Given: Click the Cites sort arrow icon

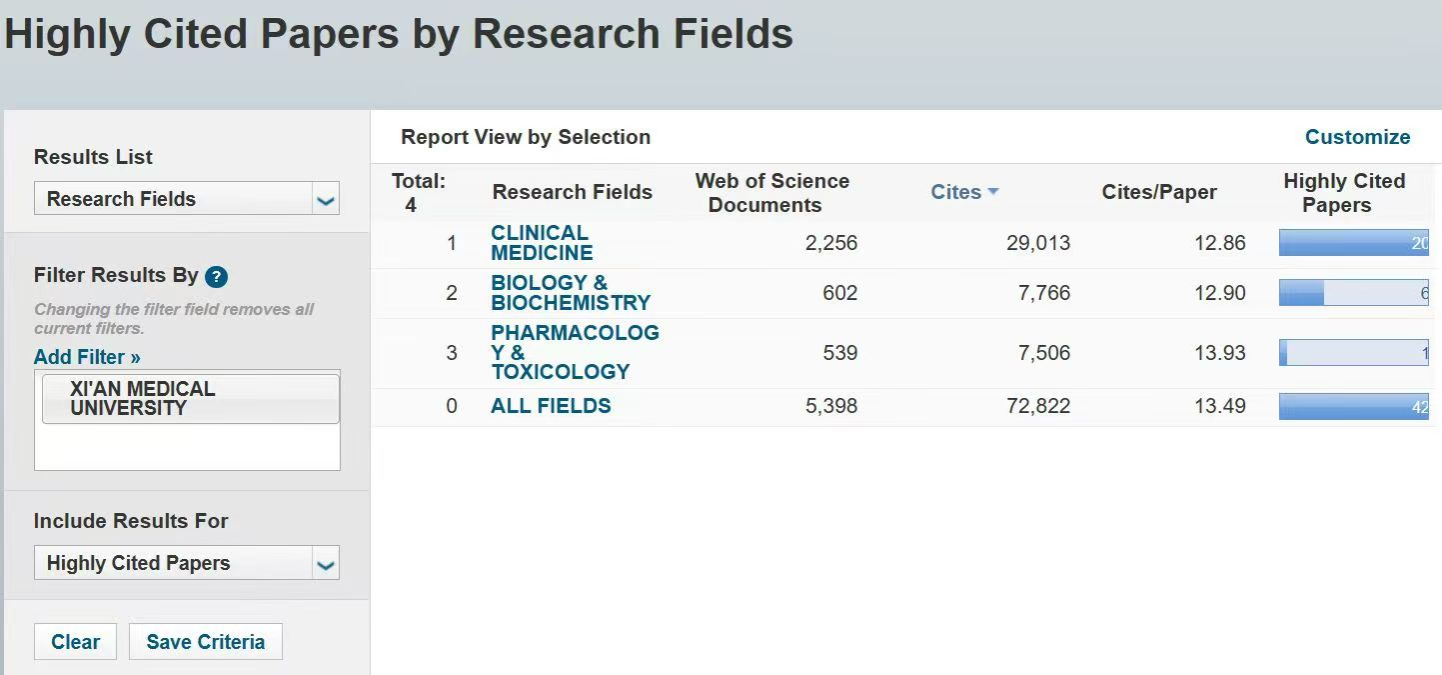Looking at the screenshot, I should pos(993,192).
